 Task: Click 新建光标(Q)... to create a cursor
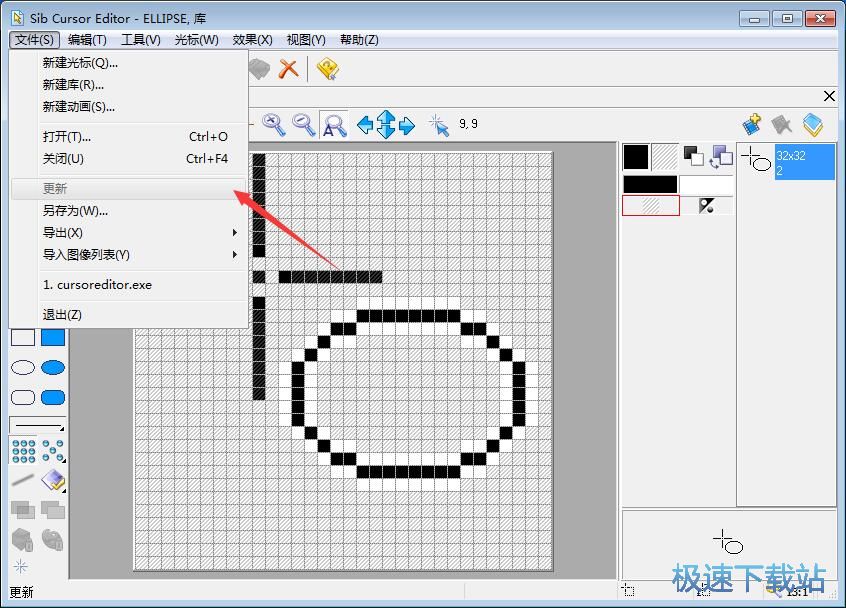80,62
